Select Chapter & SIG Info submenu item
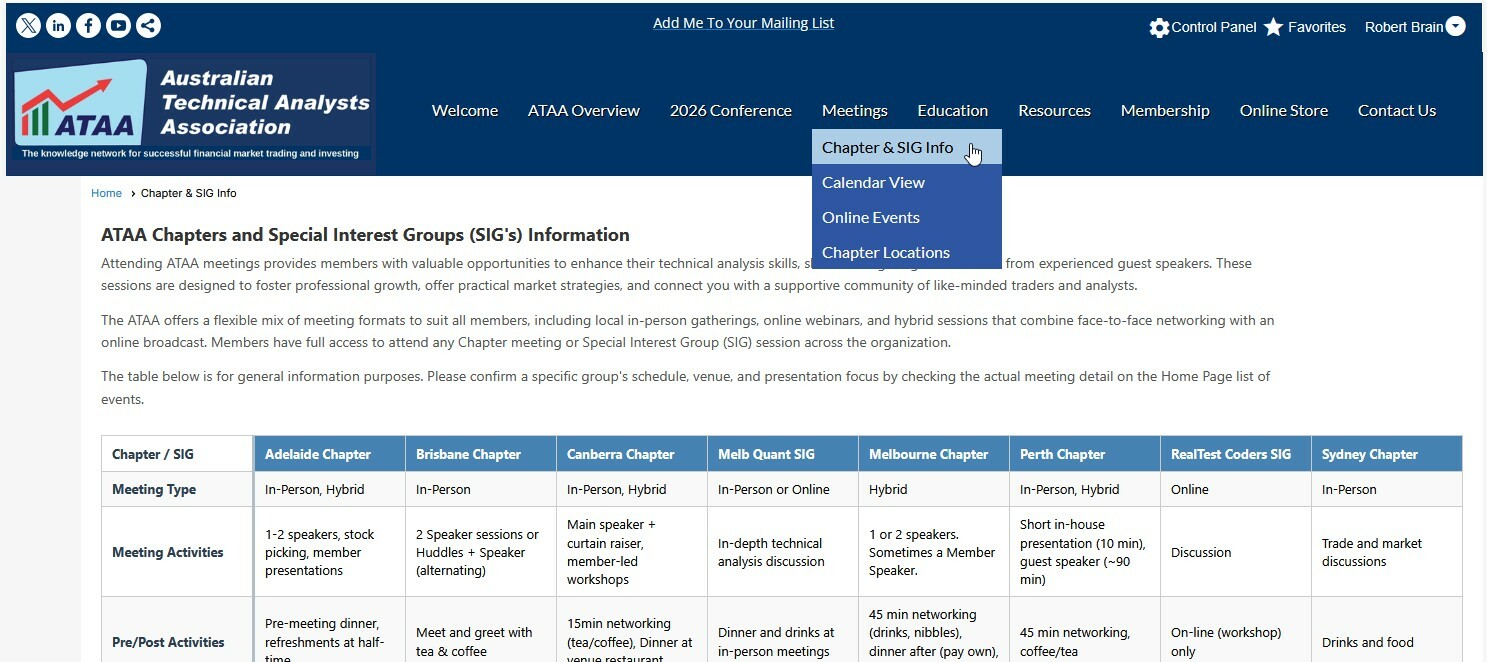The image size is (1487, 662). 906,147
